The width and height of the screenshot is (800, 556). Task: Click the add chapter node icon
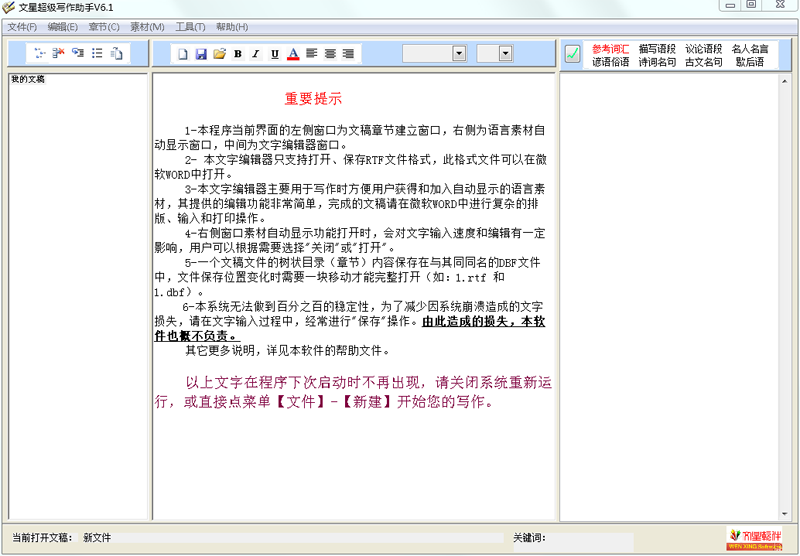pos(39,54)
